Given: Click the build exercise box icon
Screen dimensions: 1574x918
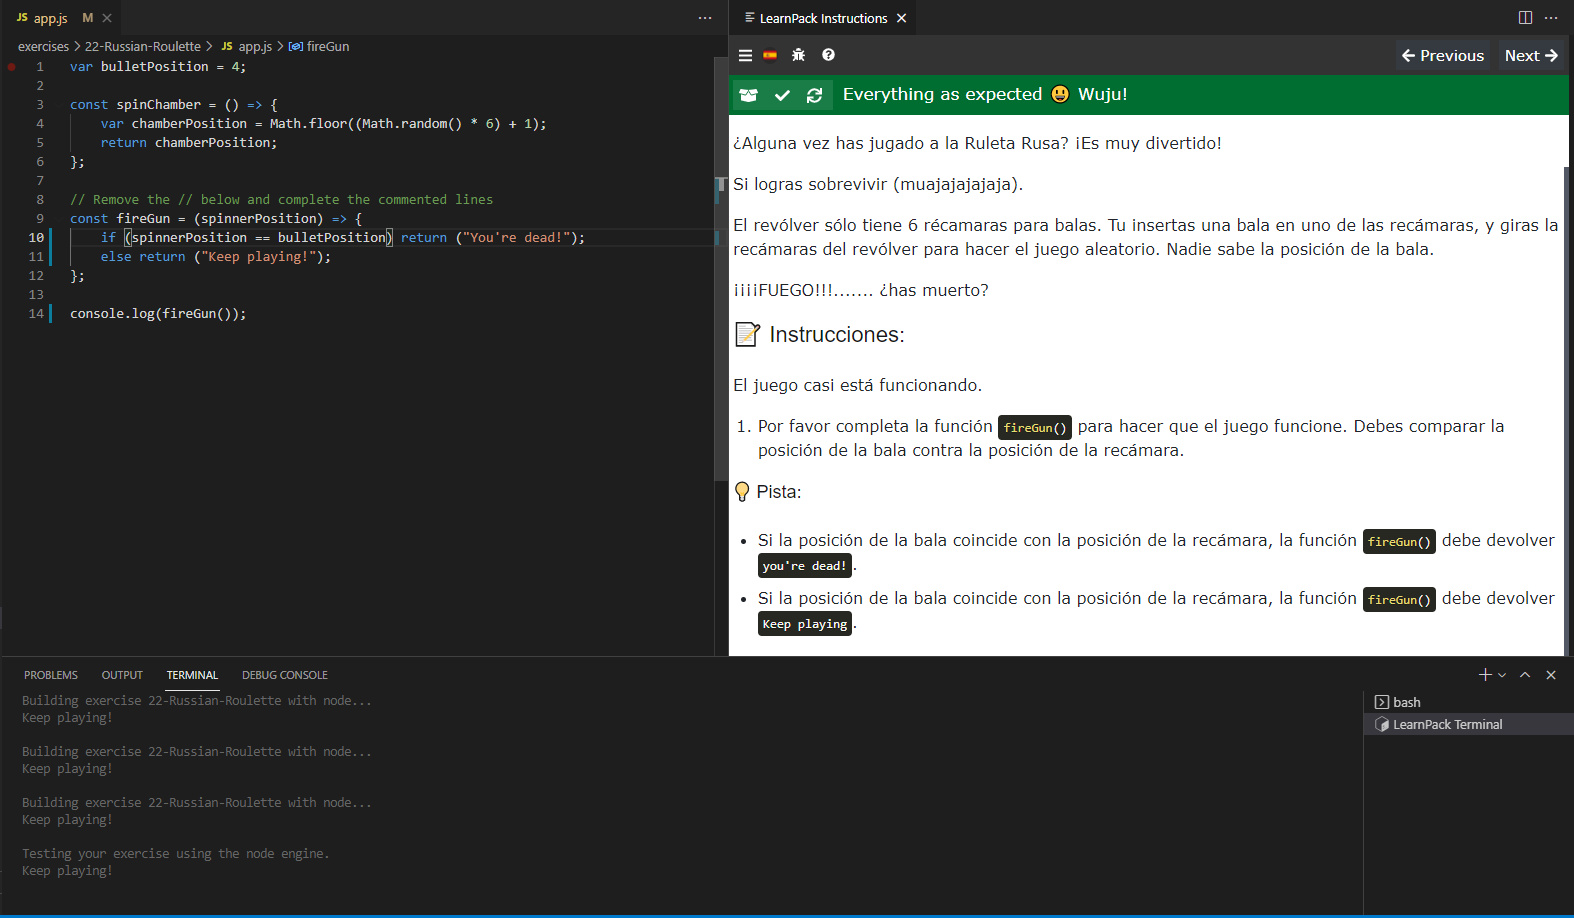Looking at the screenshot, I should click(x=748, y=95).
